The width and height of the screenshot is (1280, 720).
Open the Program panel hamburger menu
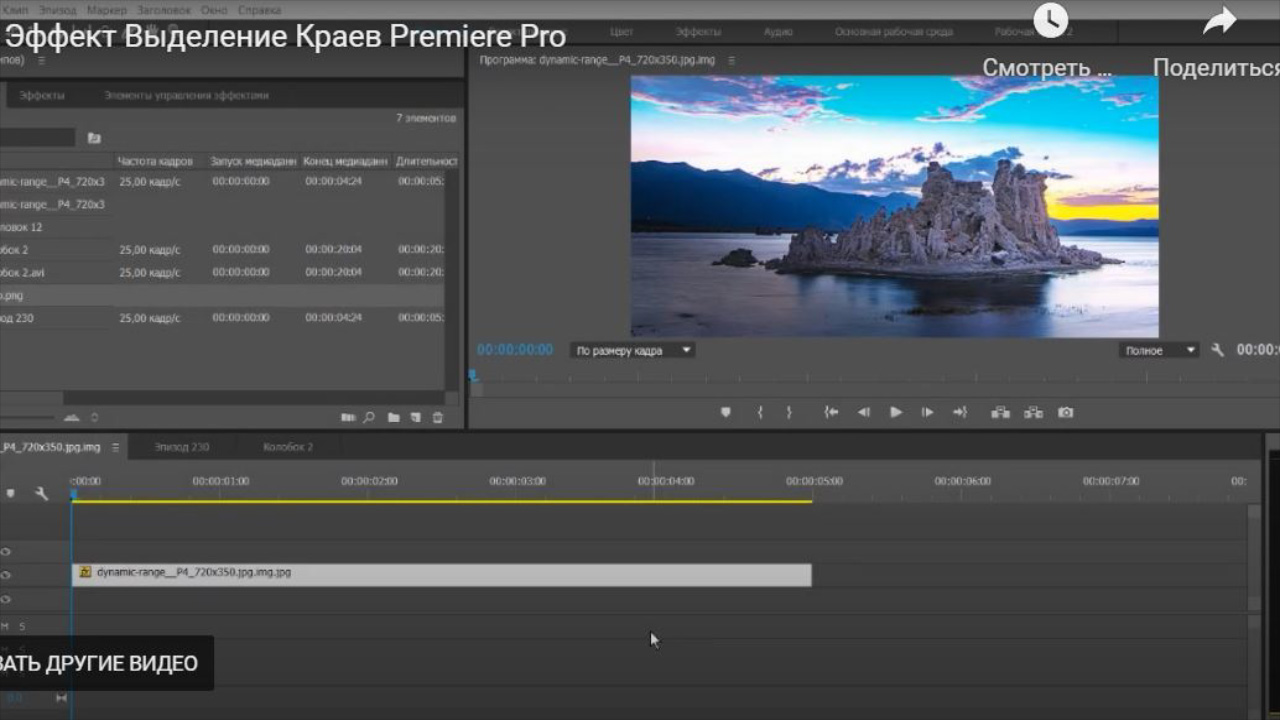tap(732, 60)
